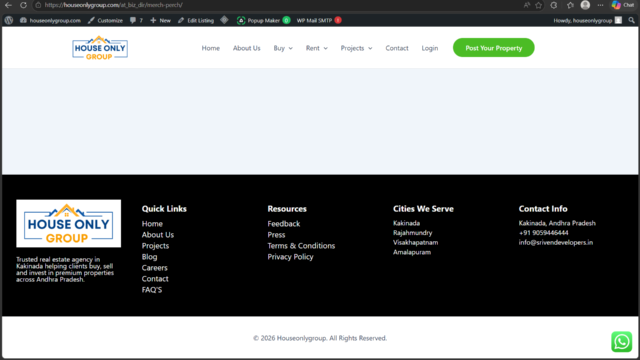Viewport: 640px width, 360px height.
Task: Open Blog under Quick Links
Action: click(149, 257)
